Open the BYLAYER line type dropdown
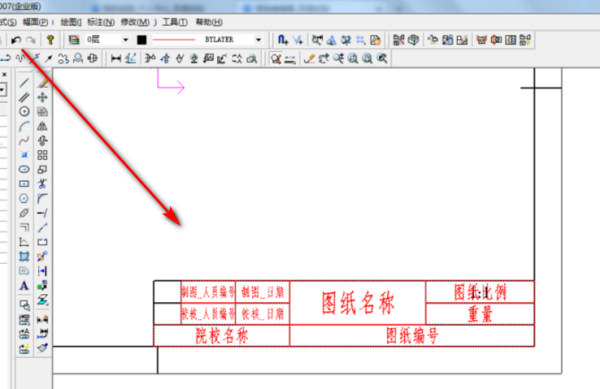This screenshot has height=389, width=600. click(258, 39)
